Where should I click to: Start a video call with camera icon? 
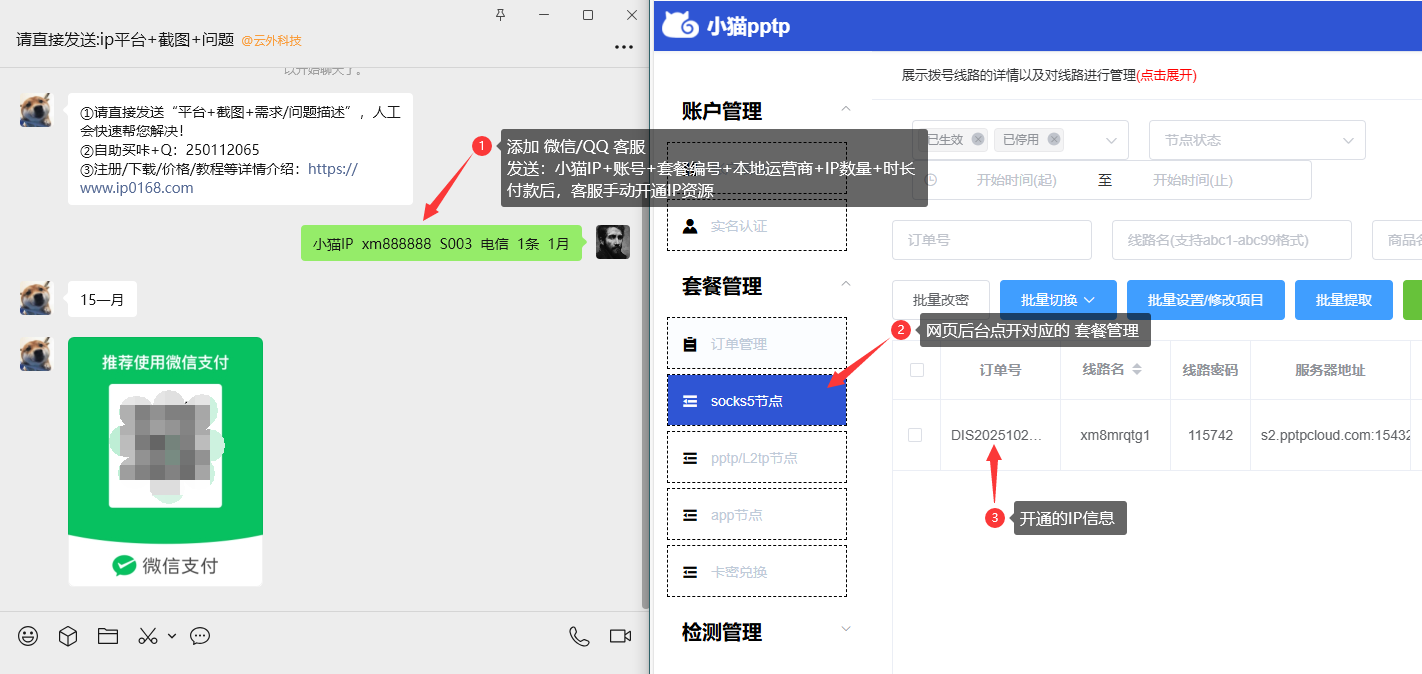click(620, 636)
